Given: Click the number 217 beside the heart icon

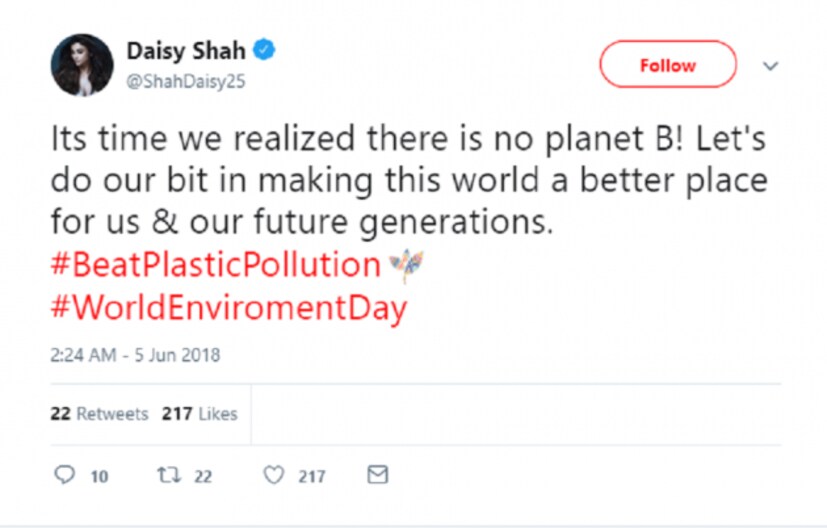Looking at the screenshot, I should (x=312, y=477).
